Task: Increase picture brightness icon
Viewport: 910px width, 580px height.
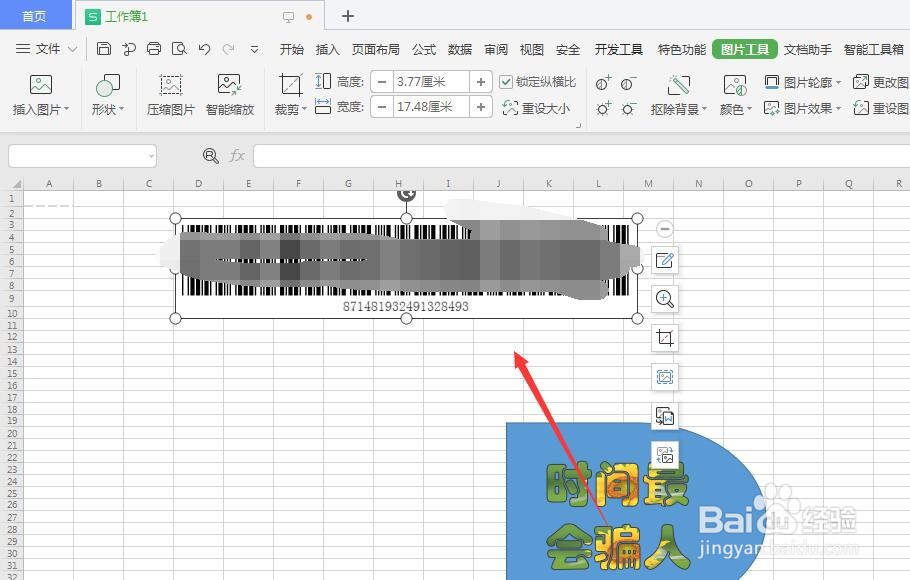Action: [x=603, y=109]
